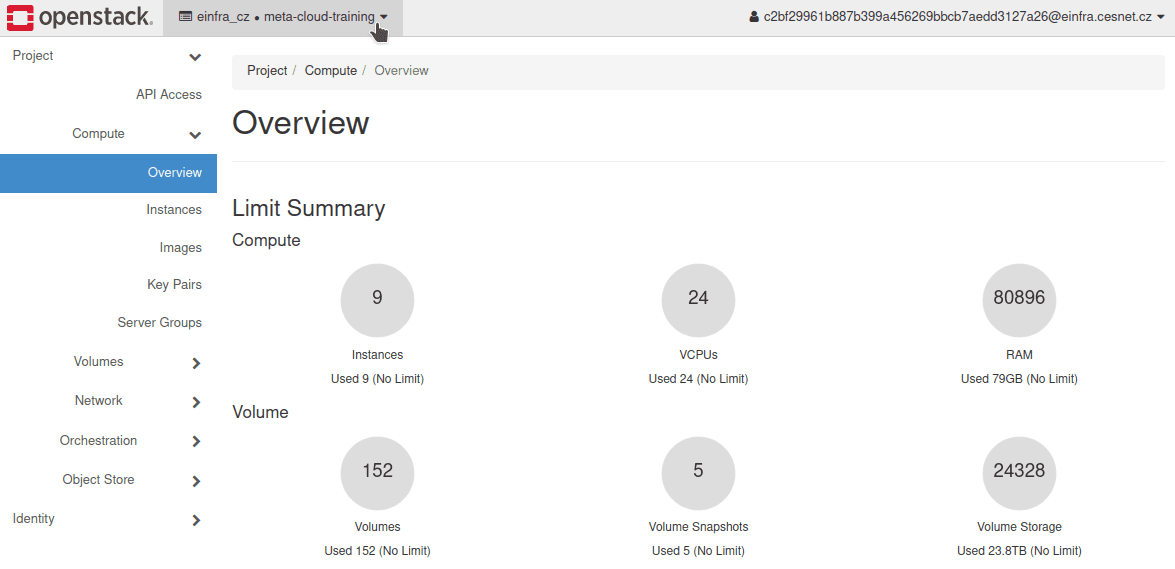Click the Instances usage pie chart
The height and width of the screenshot is (569, 1175).
(377, 299)
